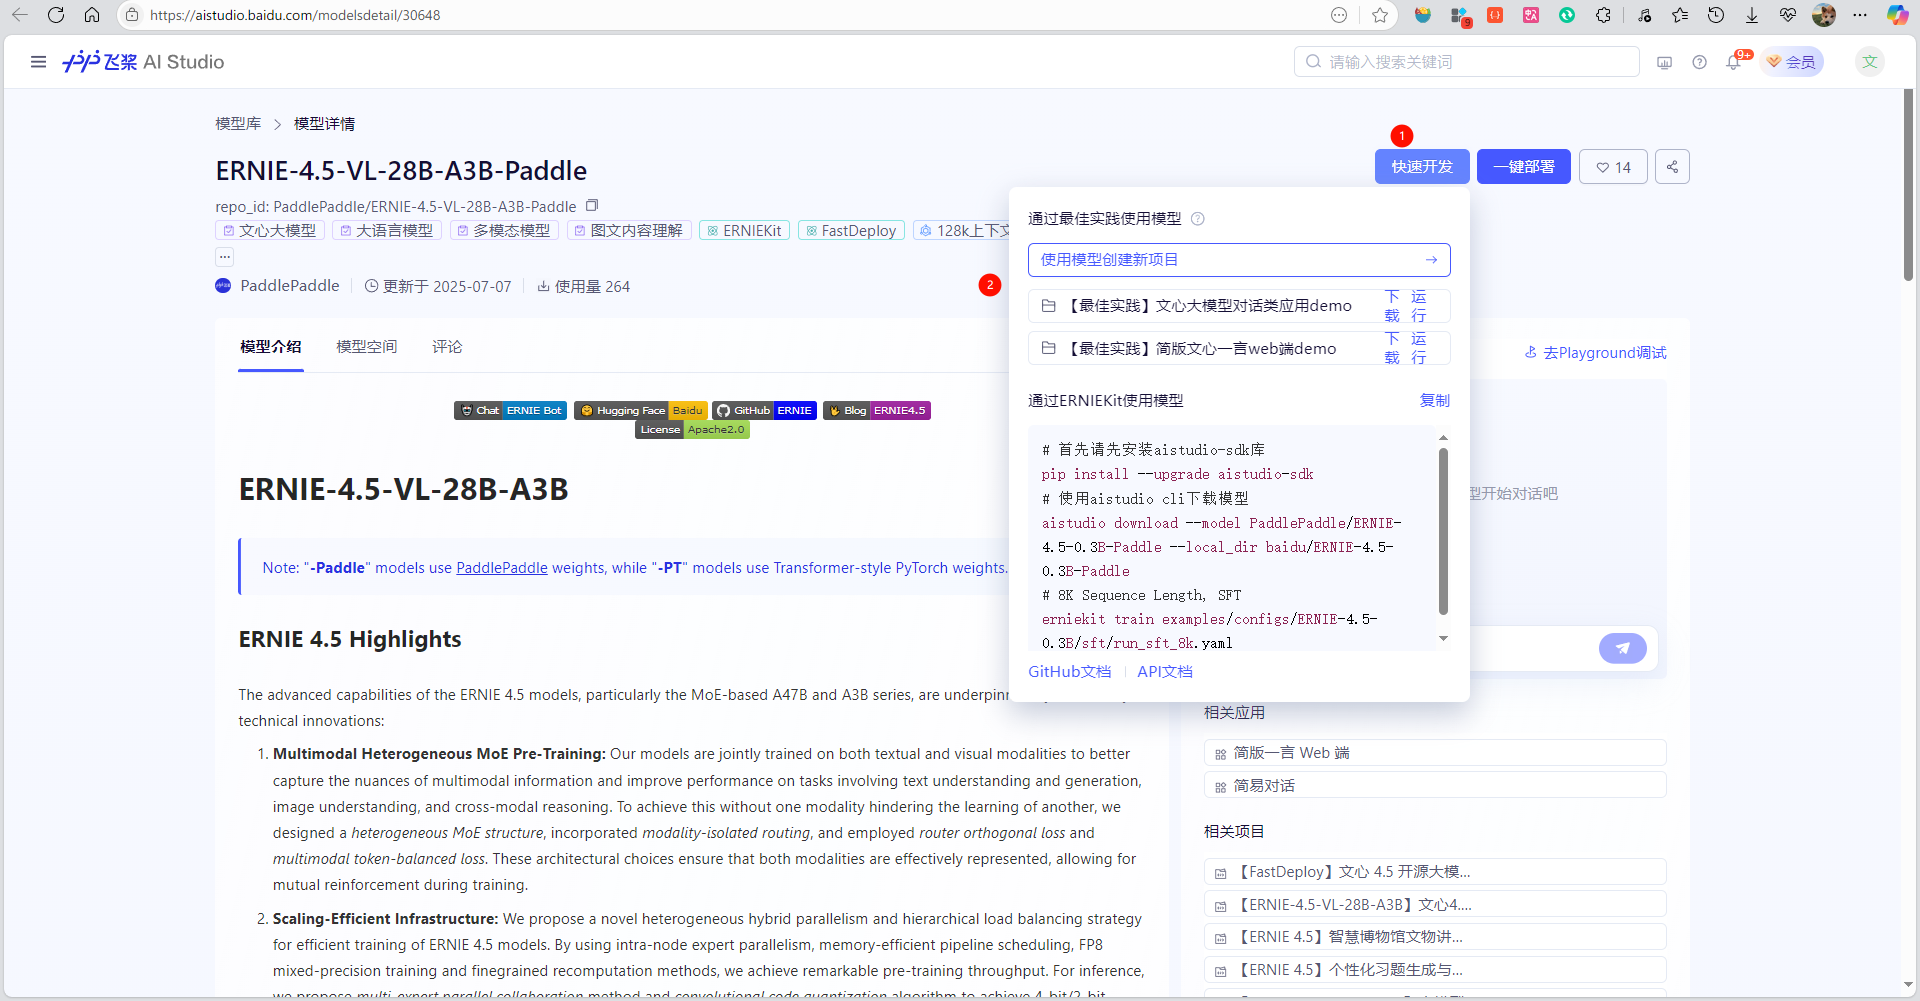Click the GitHub ERNIE badge
The width and height of the screenshot is (1920, 1001).
click(x=764, y=410)
